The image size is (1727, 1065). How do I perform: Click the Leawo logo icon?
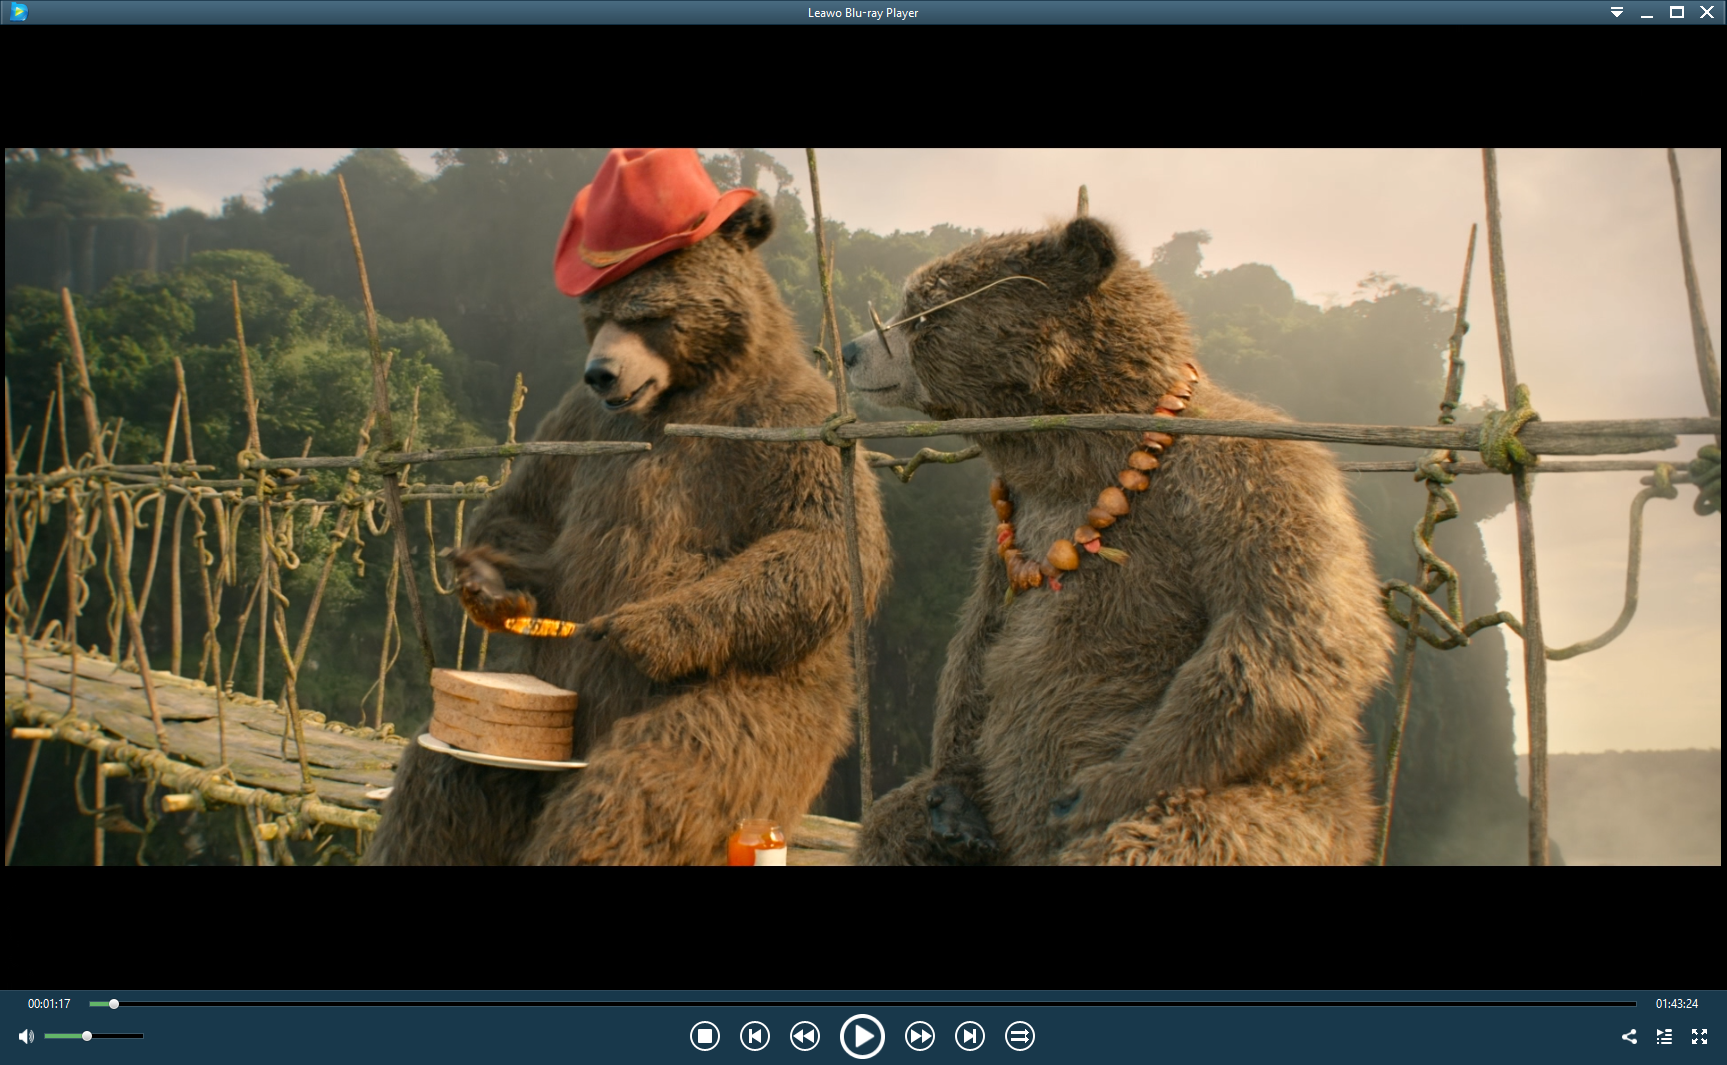coord(18,12)
